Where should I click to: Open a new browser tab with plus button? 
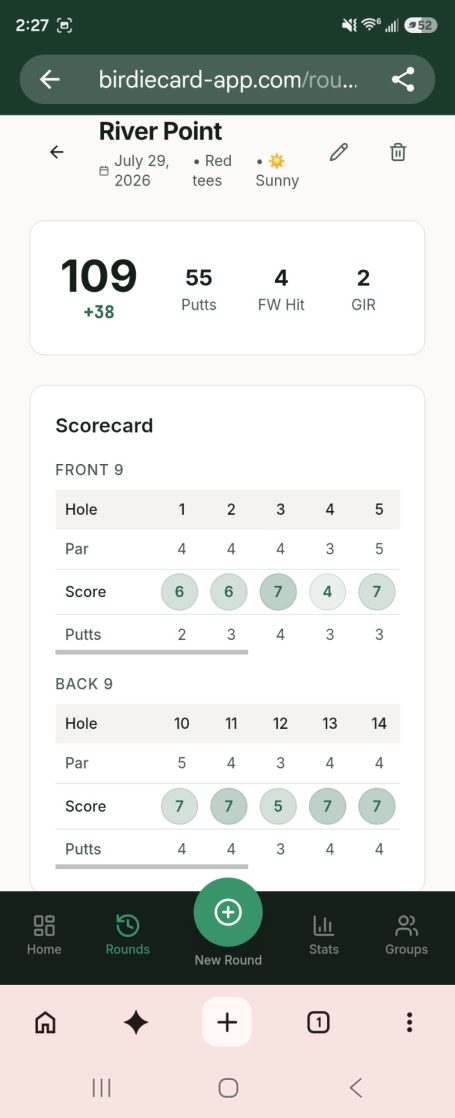(x=227, y=1022)
